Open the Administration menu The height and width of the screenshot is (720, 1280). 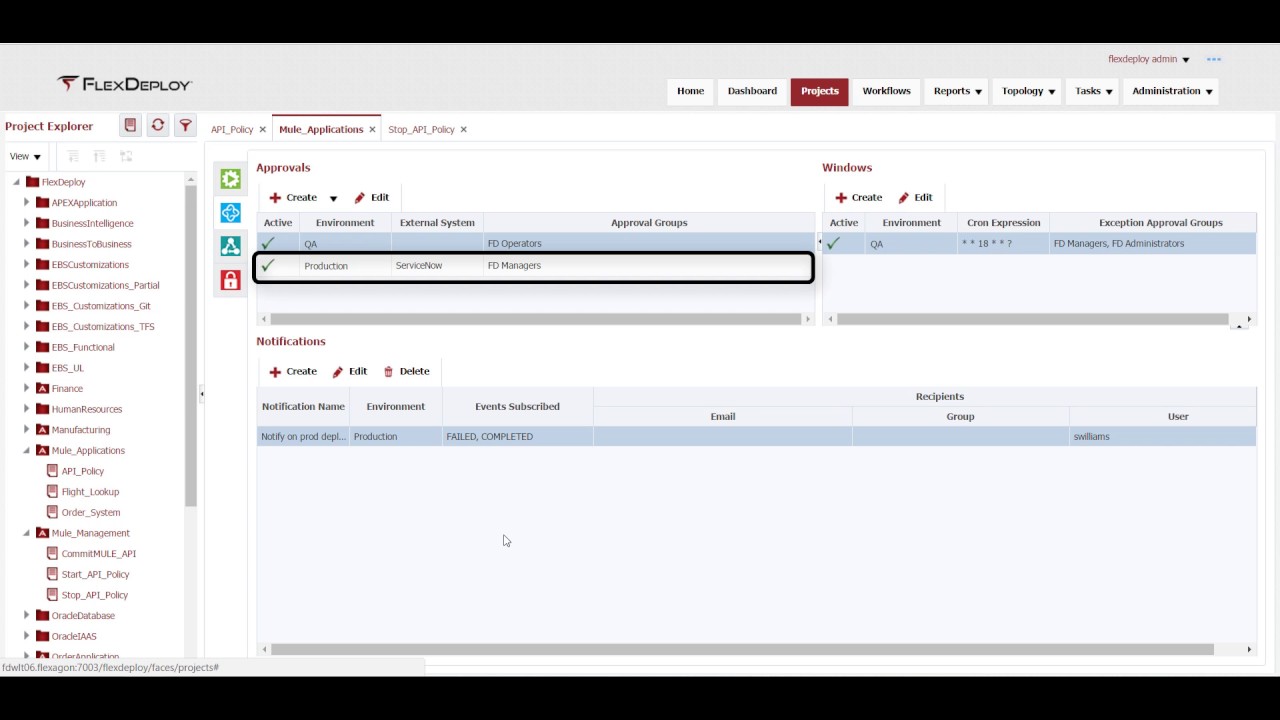pyautogui.click(x=1172, y=91)
